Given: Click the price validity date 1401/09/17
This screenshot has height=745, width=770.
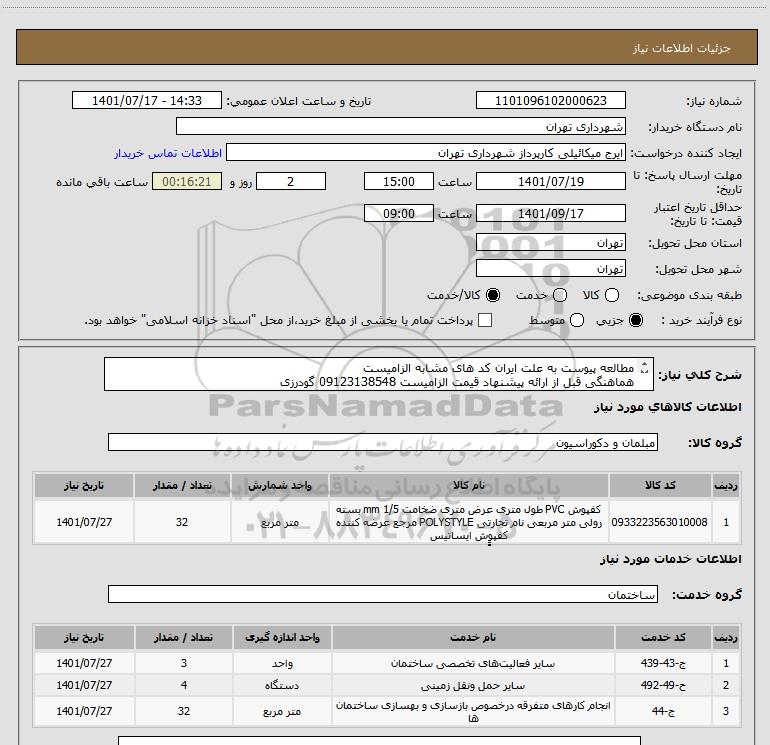Looking at the screenshot, I should click(550, 214).
